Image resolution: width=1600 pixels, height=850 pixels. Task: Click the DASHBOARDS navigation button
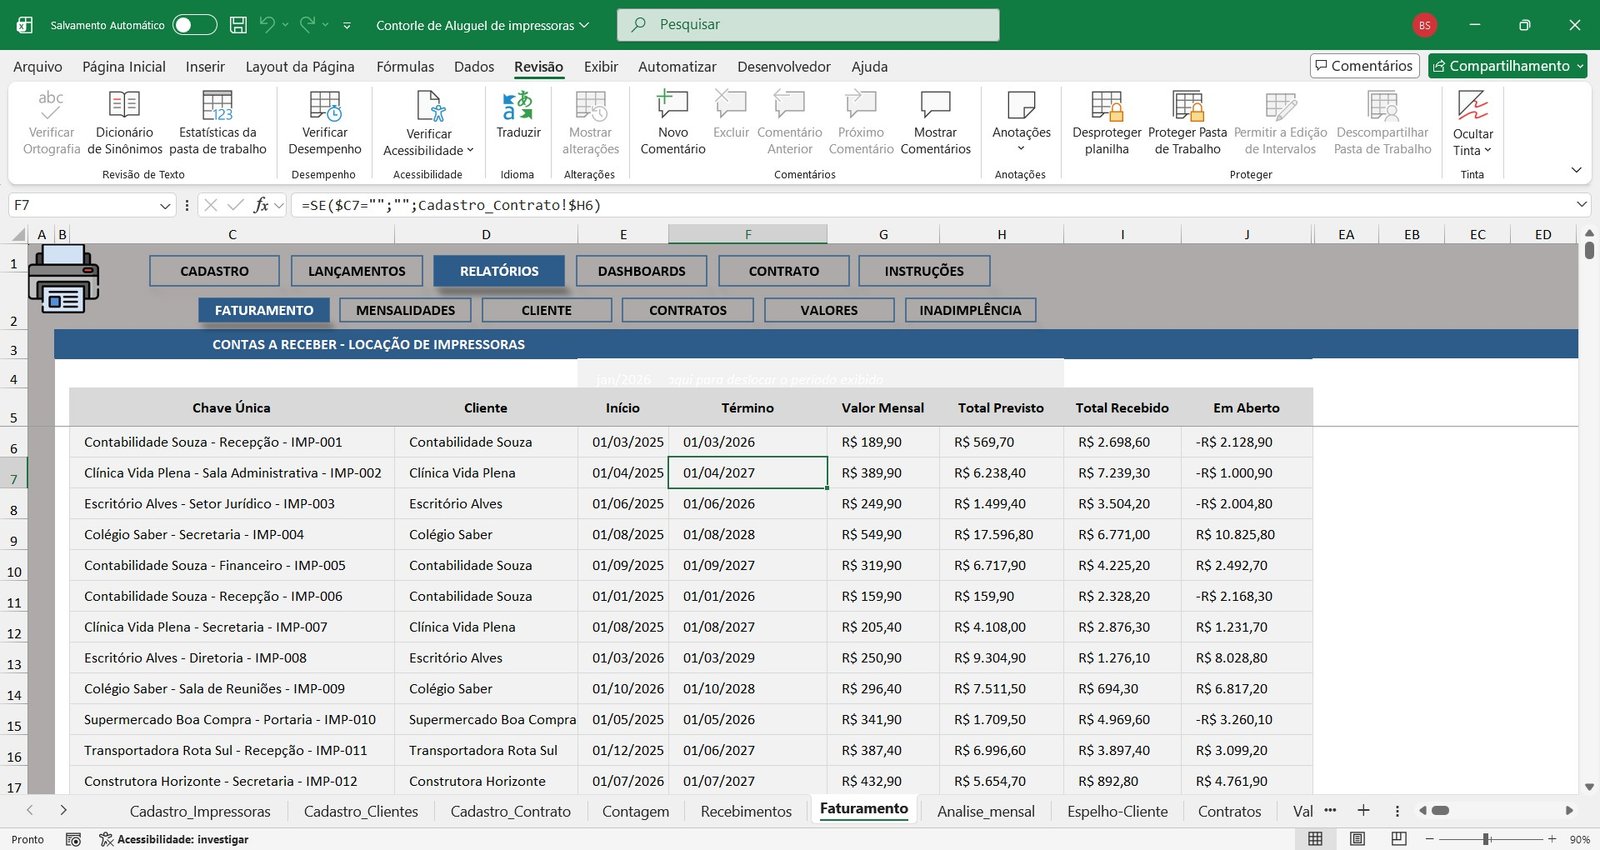point(641,271)
